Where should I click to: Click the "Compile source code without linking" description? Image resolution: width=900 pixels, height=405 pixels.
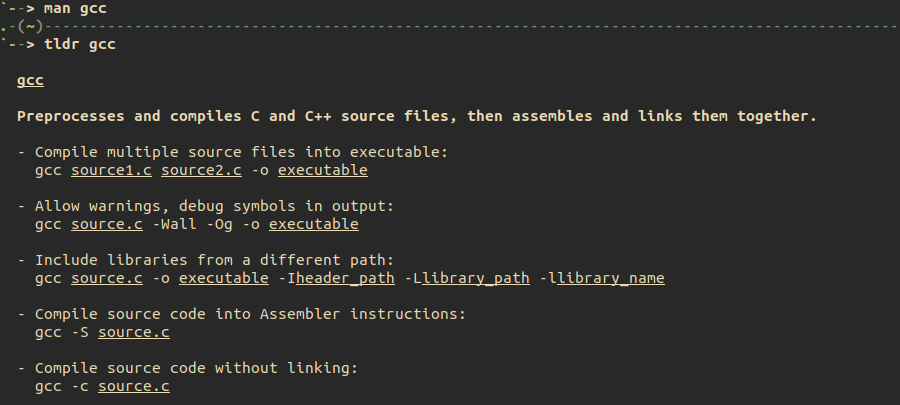click(197, 368)
